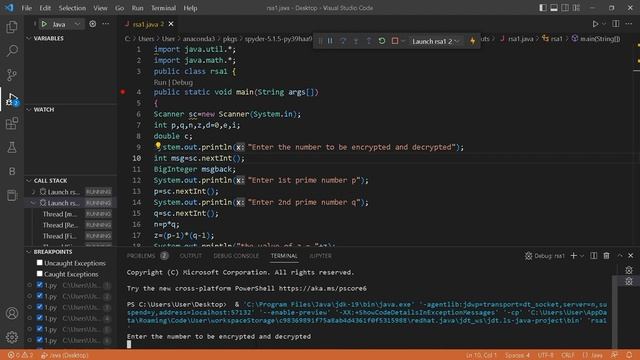This screenshot has width=640, height=360.
Task: Pause the debugger from debug toolbar
Action: point(330,41)
